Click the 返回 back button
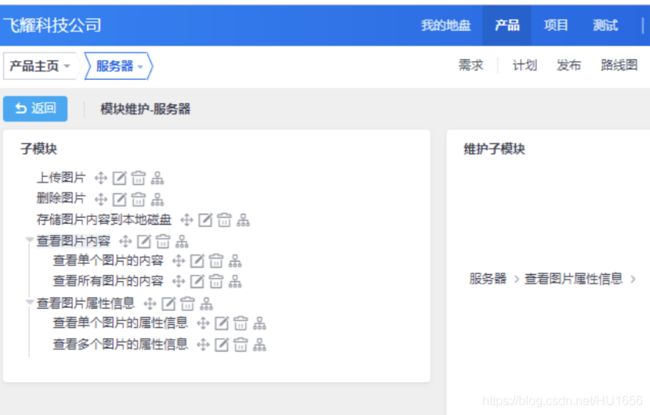The image size is (650, 415). 35,109
